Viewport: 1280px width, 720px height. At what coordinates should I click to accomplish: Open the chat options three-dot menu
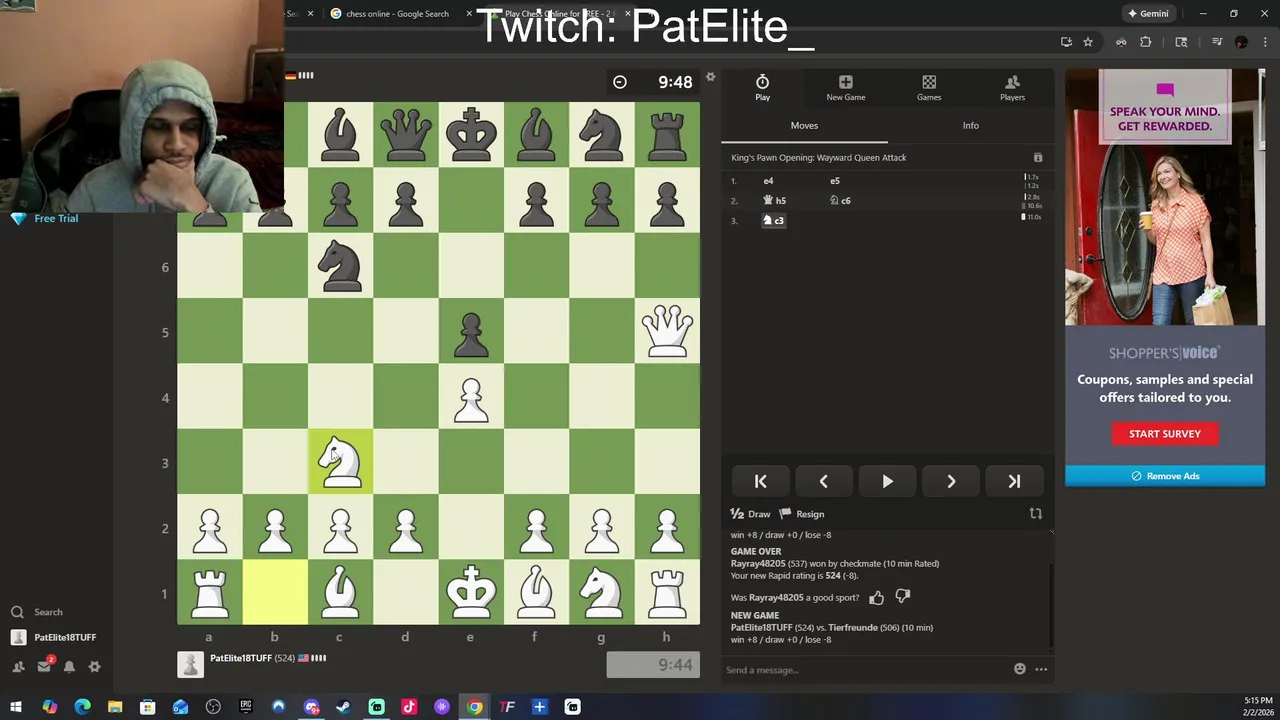tap(1041, 669)
